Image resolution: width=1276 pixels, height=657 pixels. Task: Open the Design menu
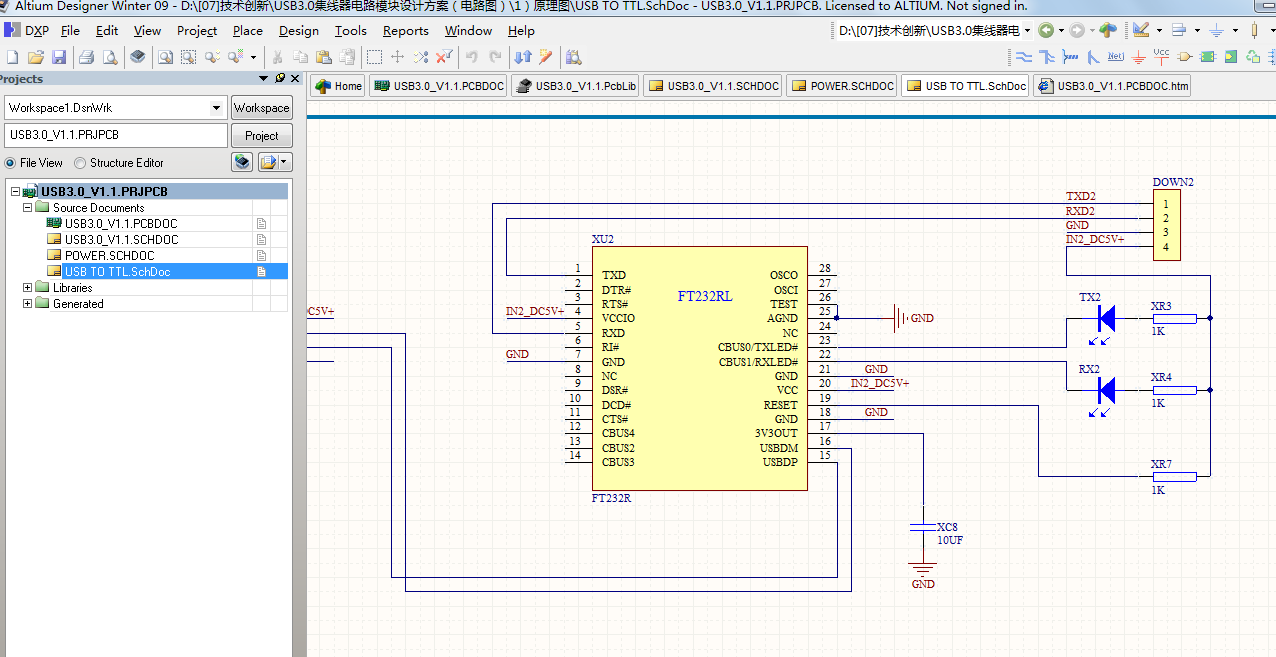point(298,31)
